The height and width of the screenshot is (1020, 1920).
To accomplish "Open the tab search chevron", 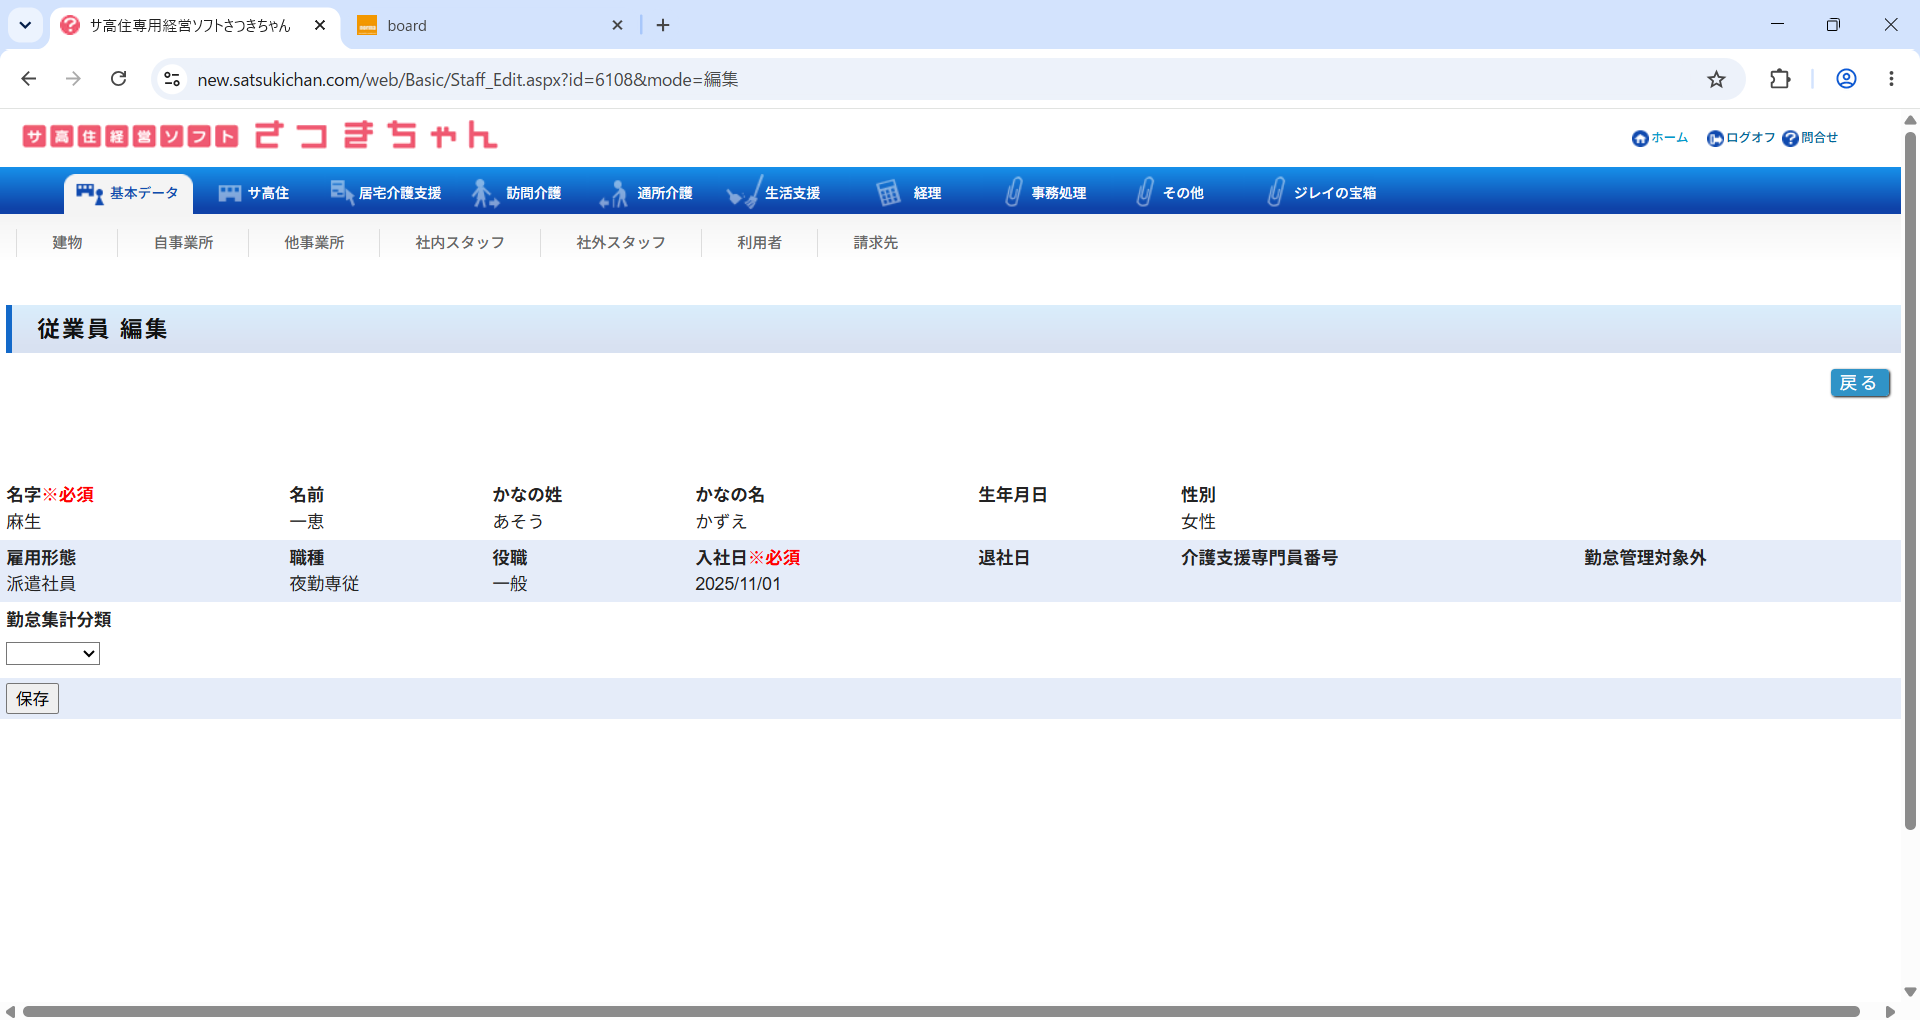I will tap(25, 25).
